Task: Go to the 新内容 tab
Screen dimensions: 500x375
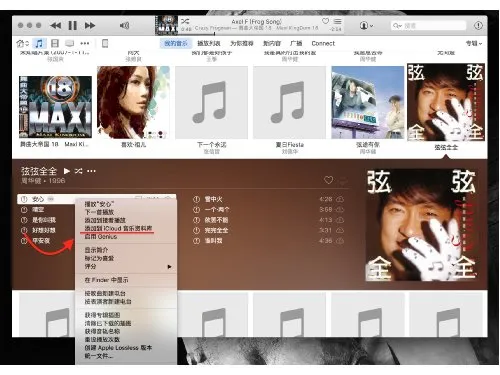Action: tap(272, 43)
